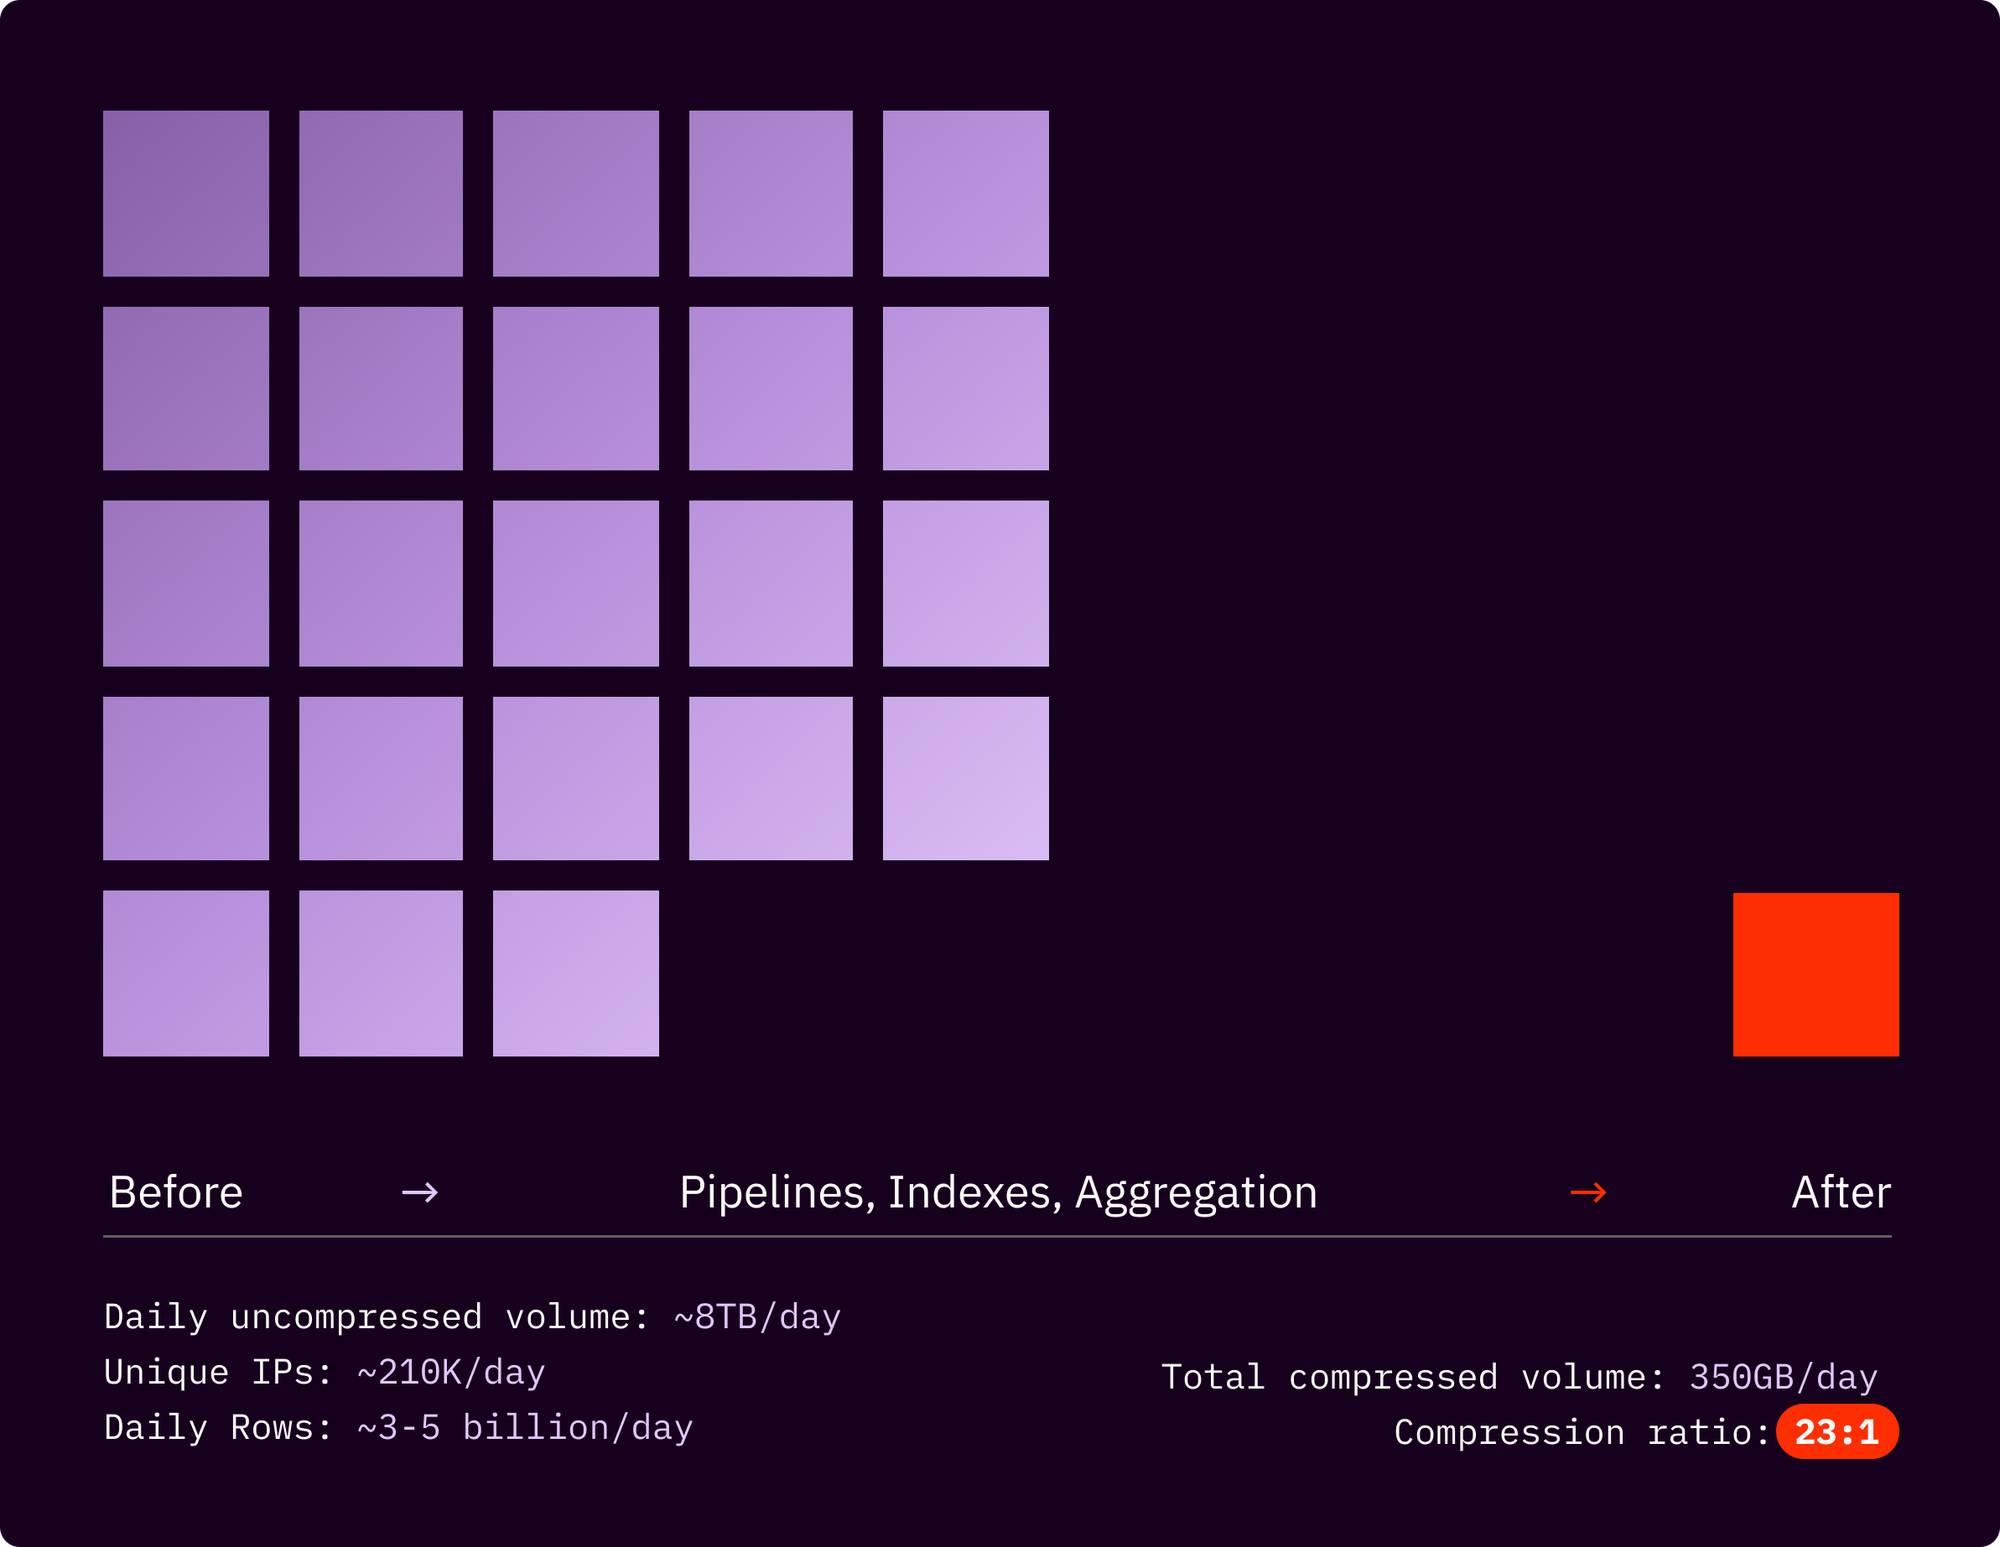Click the lightest purple square ending fourth row

coord(965,778)
